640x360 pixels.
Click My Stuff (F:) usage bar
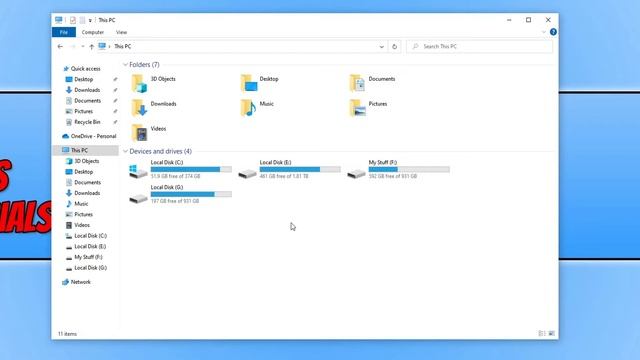click(409, 169)
